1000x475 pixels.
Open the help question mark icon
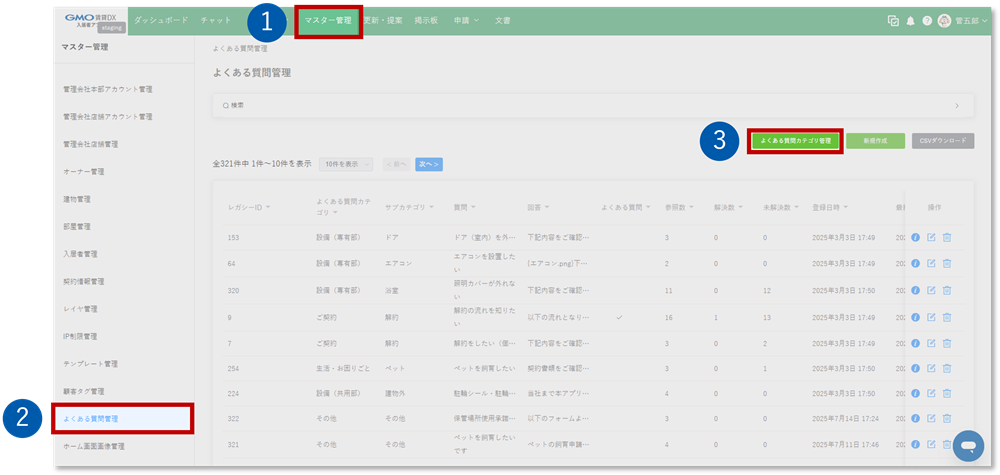[927, 20]
